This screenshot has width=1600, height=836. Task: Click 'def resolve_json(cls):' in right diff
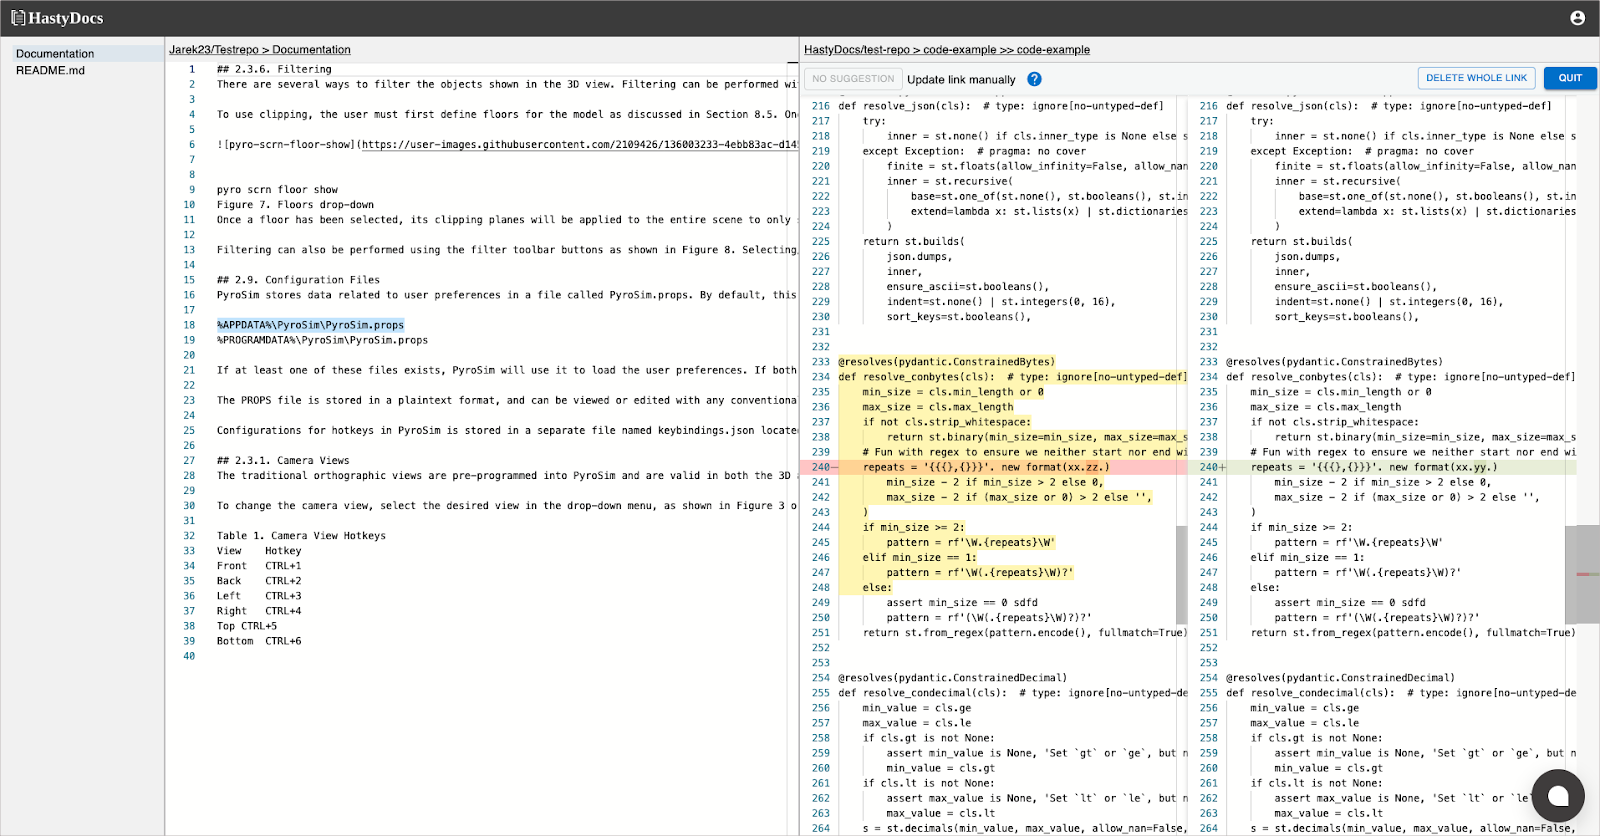click(x=1292, y=106)
